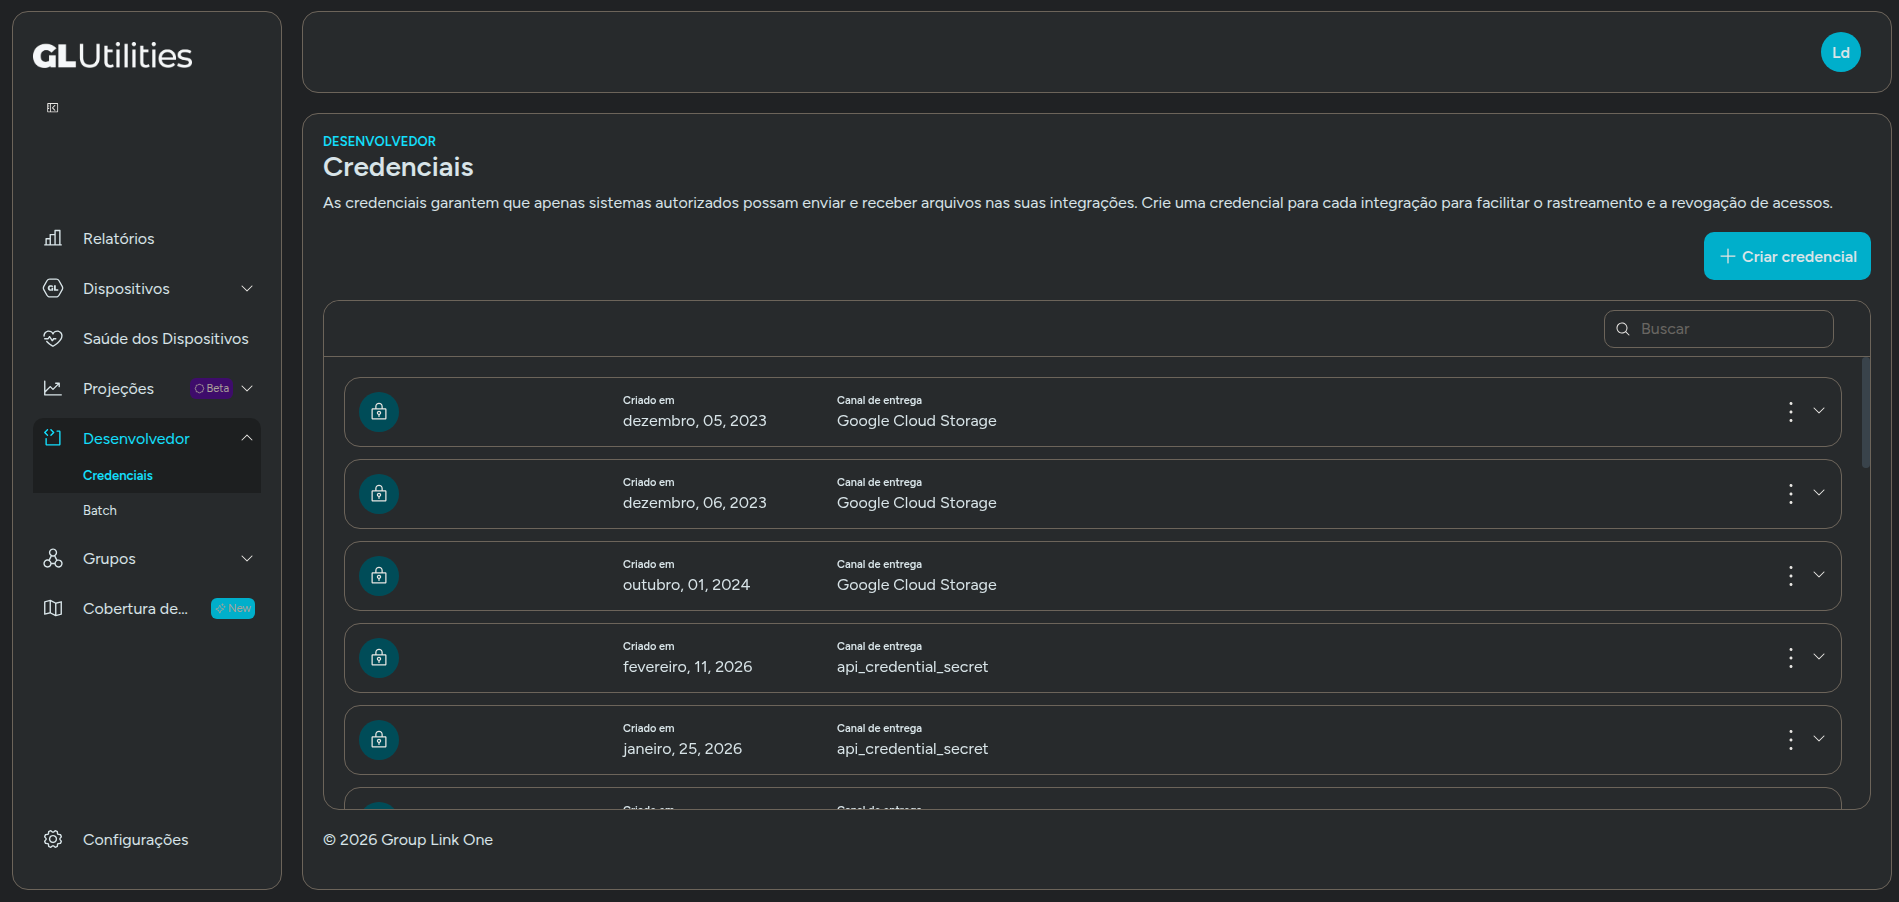Screen dimensions: 1899x902
Task: Click the DESENVOLVEDOR breadcrumb label
Action: coord(379,141)
